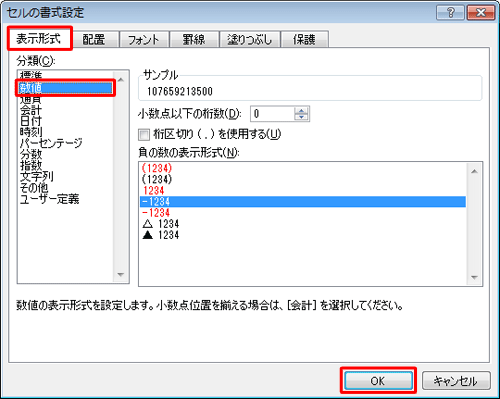The width and height of the screenshot is (500, 399).
Task: Choose white triangle △ 1234 format
Action: pos(303,224)
